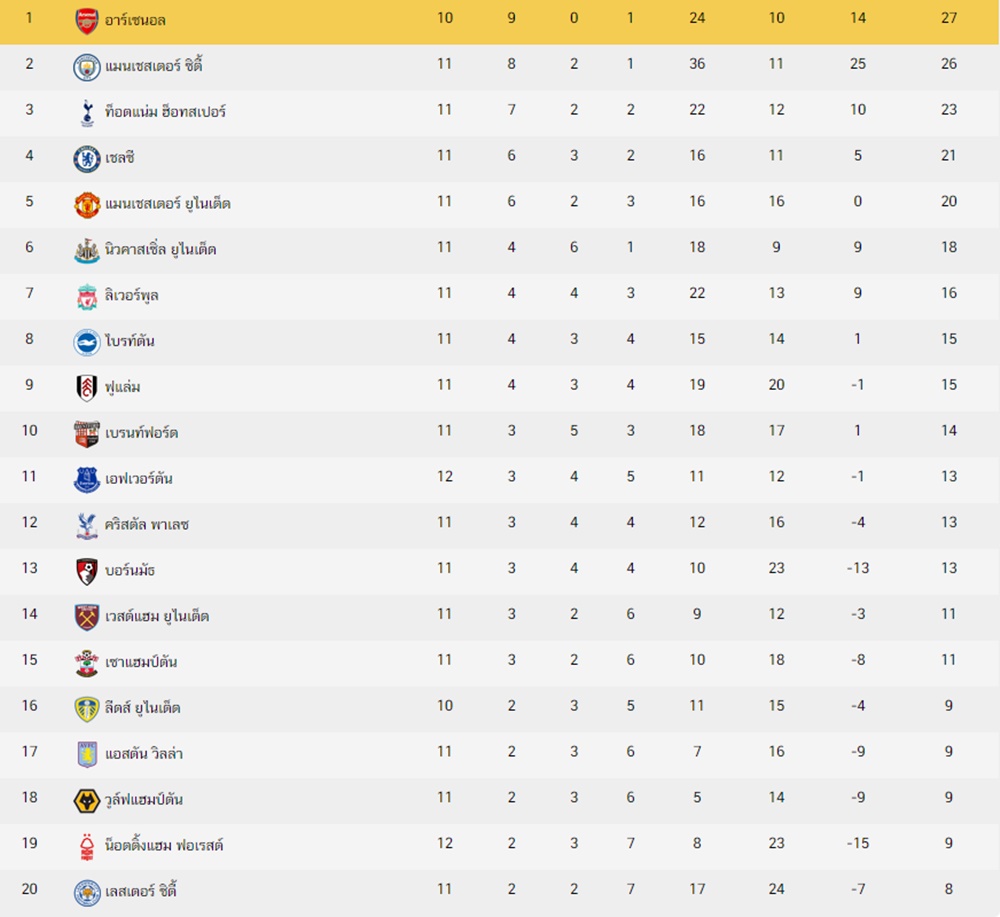The height and width of the screenshot is (917, 1000).
Task: Open the Leicester City fox badge
Action: [87, 892]
